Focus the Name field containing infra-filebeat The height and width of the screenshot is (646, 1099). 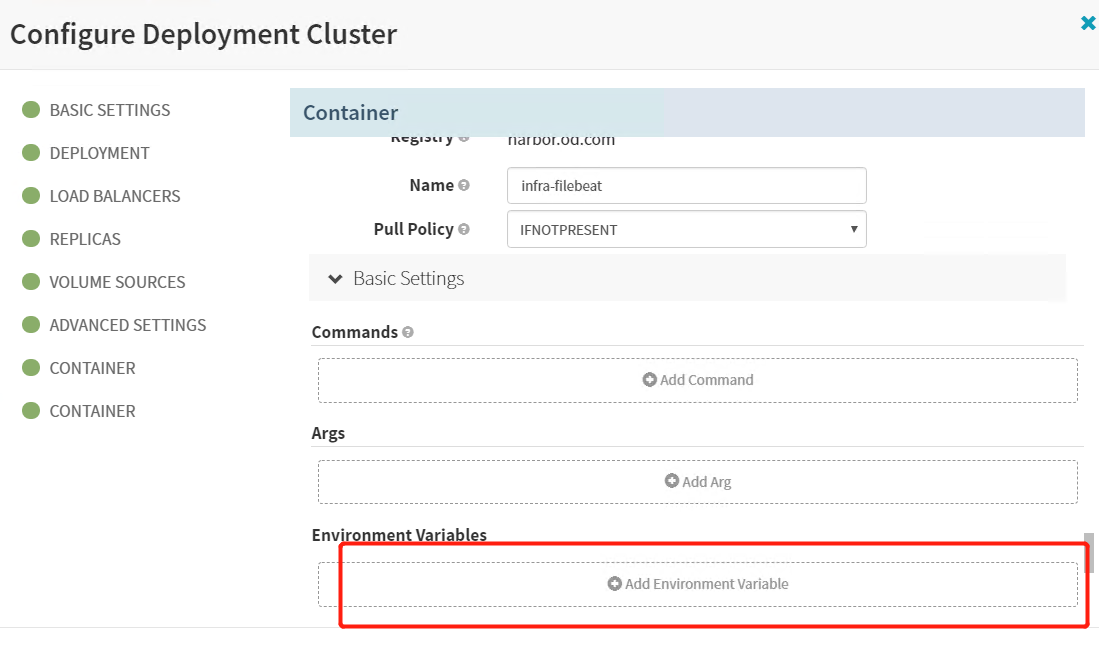tap(686, 186)
